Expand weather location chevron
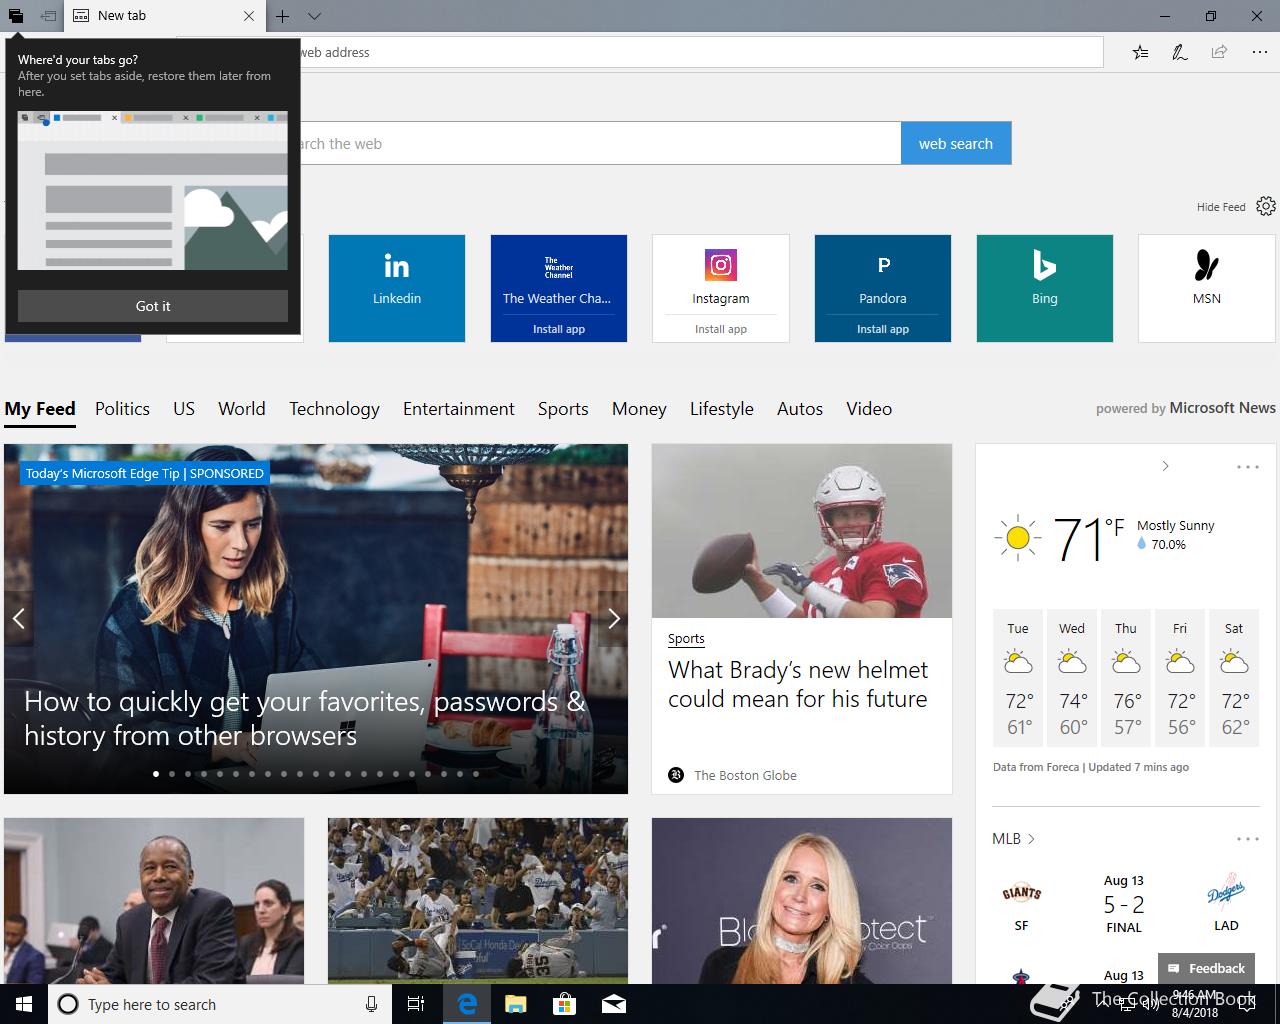Image resolution: width=1280 pixels, height=1024 pixels. [1165, 466]
